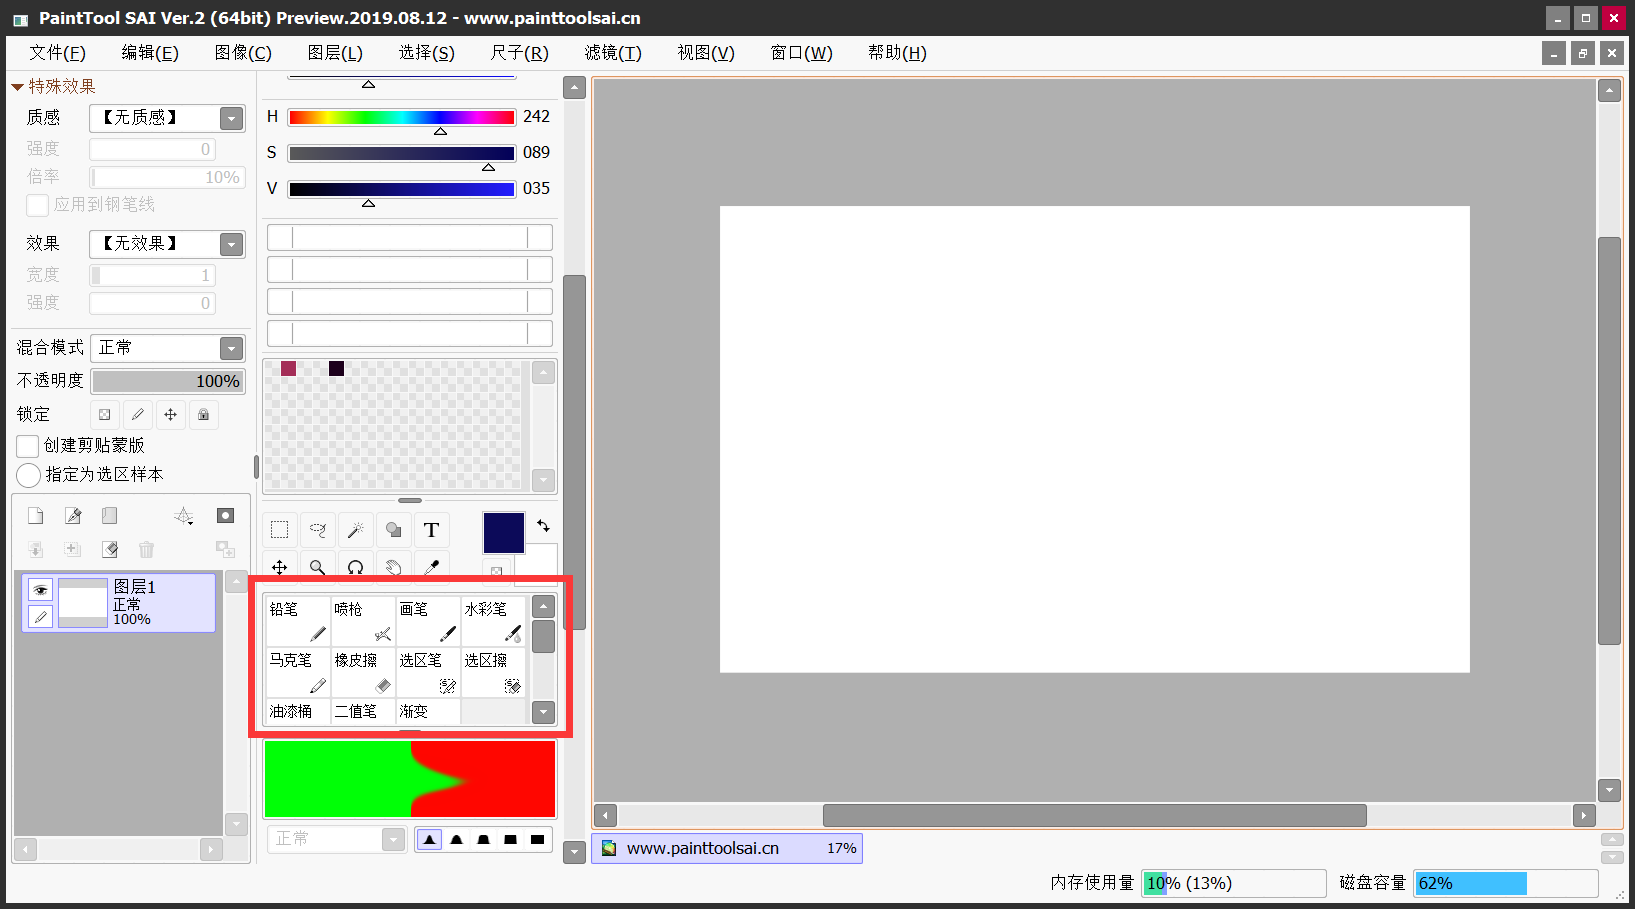Clear the layer with eraser icon

(x=109, y=549)
